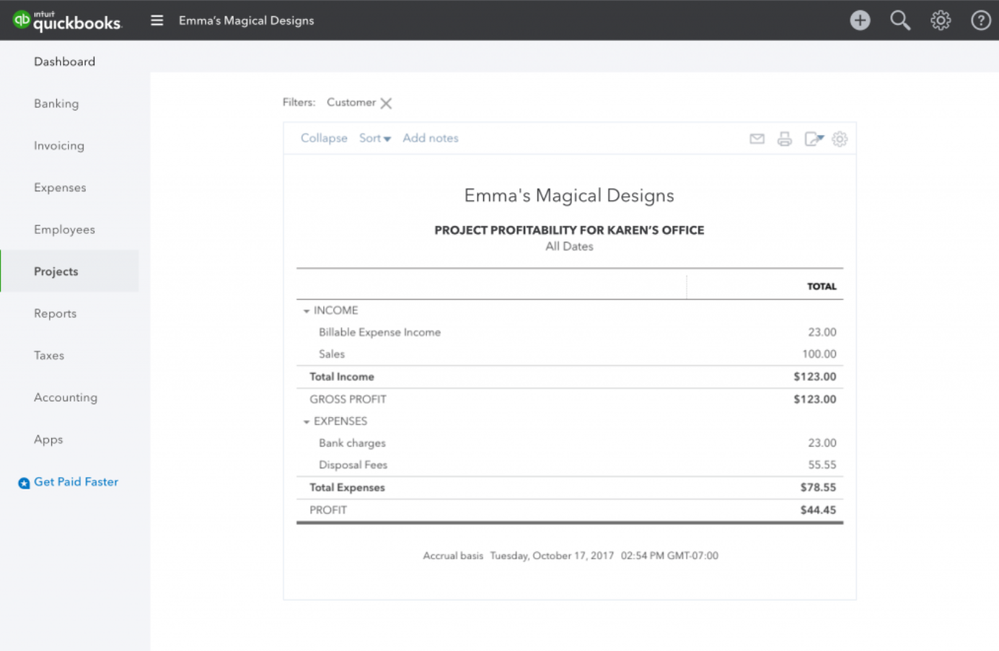The width and height of the screenshot is (999, 651).
Task: Open the Help question mark
Action: point(981,20)
